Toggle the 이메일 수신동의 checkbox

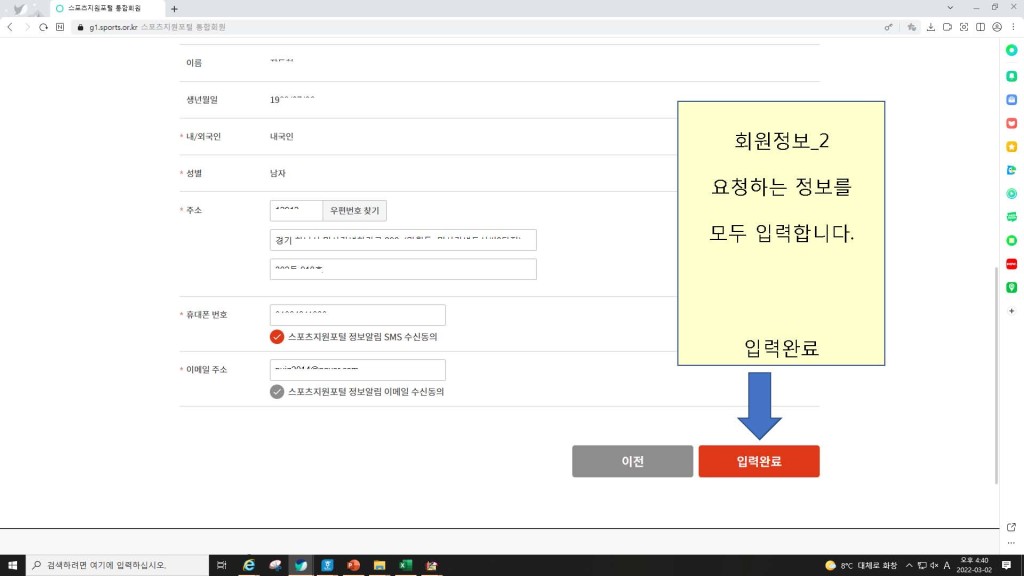point(277,392)
